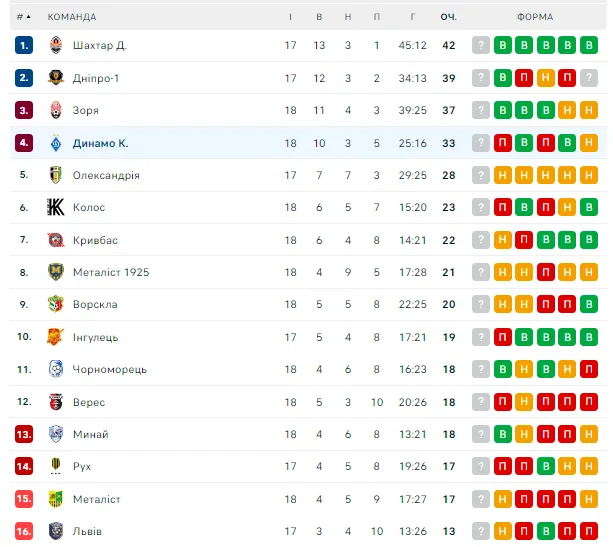
Task: Click the Dnipro-1 club crest
Action: tap(56, 78)
